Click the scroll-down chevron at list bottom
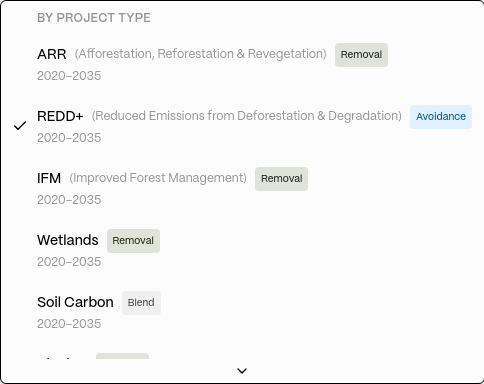 click(x=242, y=371)
